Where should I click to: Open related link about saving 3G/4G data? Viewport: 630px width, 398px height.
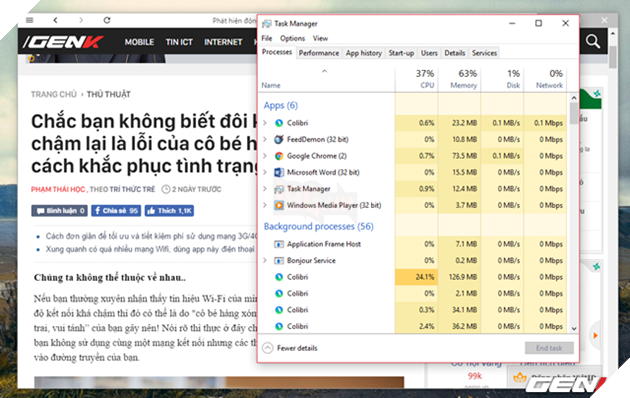[x=151, y=236]
